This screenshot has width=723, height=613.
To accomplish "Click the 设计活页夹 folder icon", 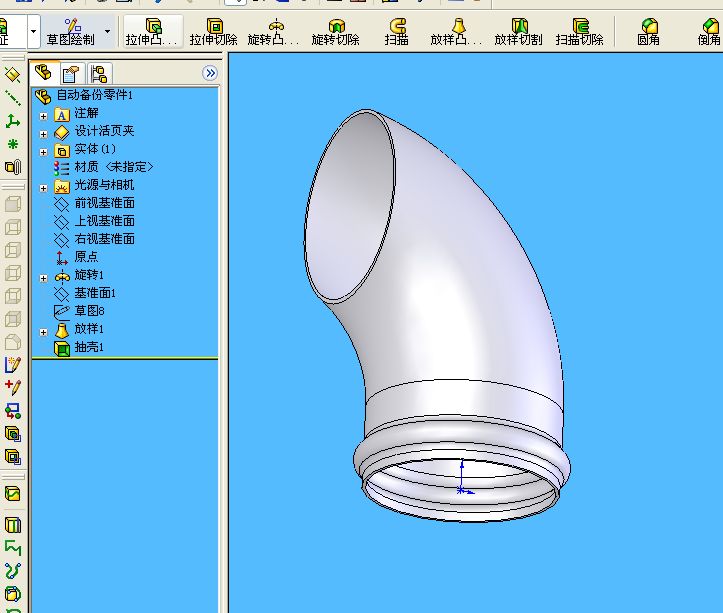I will coord(62,133).
